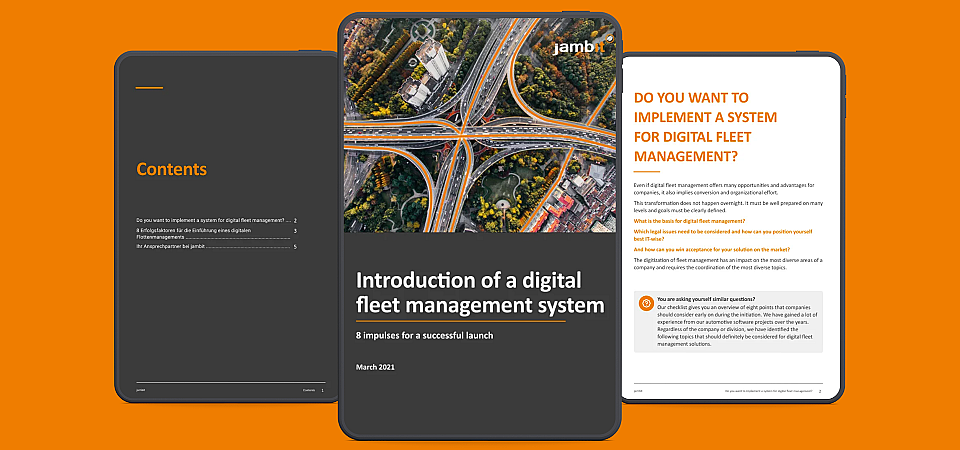Click paragraph starting "Even if digital fleet management offers"

point(724,189)
